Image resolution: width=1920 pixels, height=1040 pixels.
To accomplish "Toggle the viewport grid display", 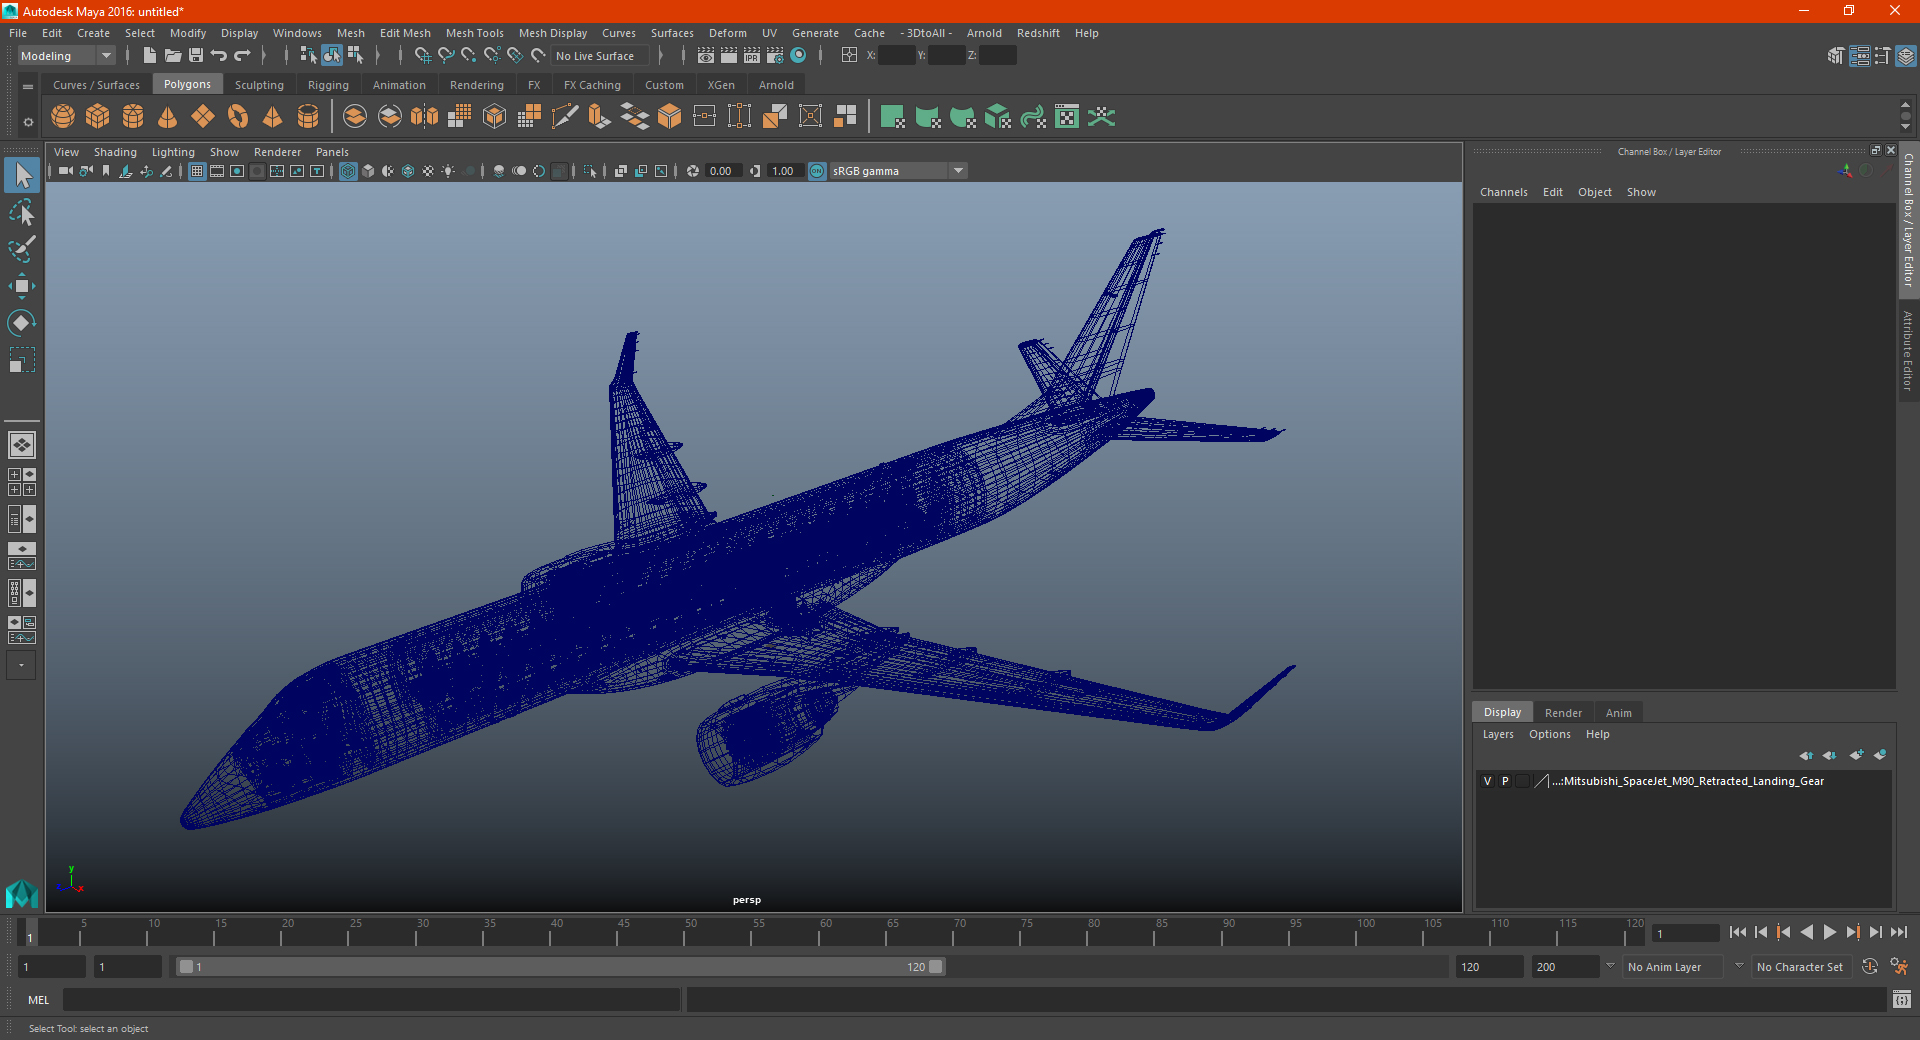I will pyautogui.click(x=197, y=171).
